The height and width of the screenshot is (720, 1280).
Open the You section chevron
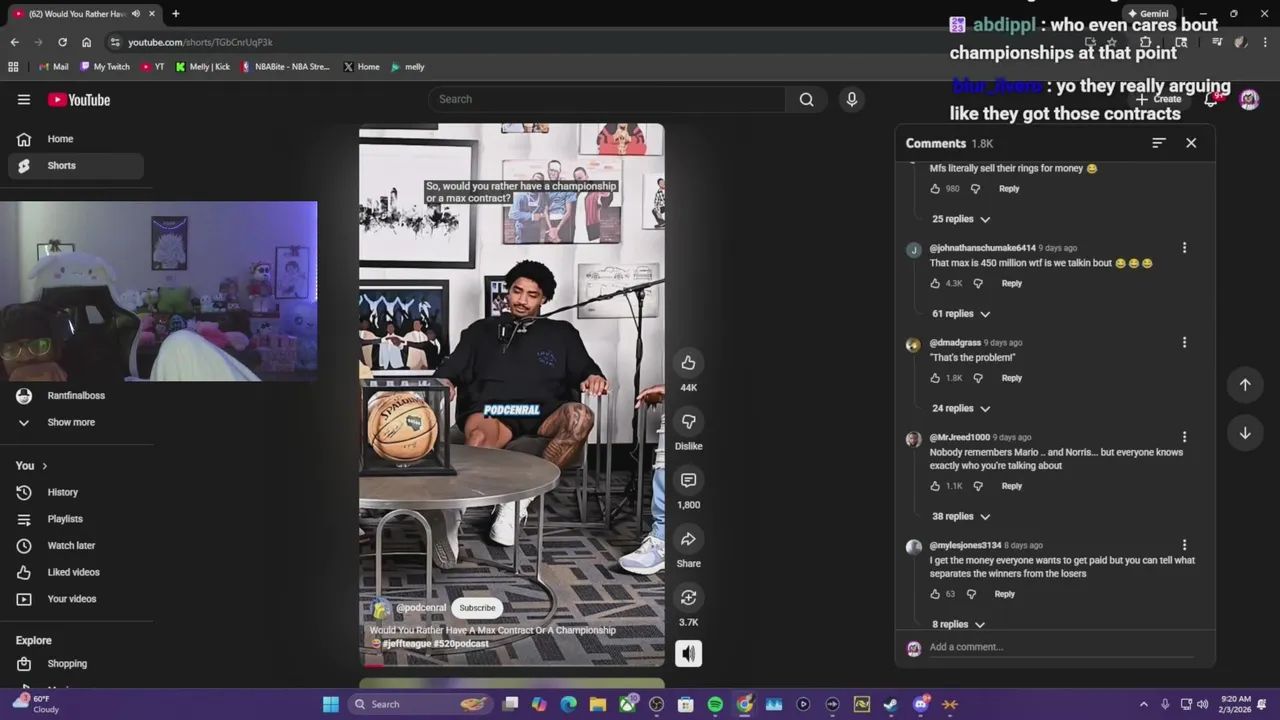pos(44,466)
